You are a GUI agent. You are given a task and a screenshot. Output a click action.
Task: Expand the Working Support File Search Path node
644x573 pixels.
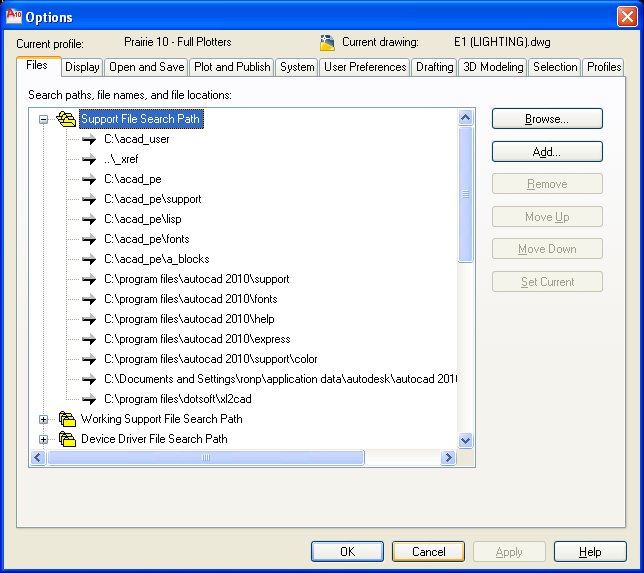43,419
